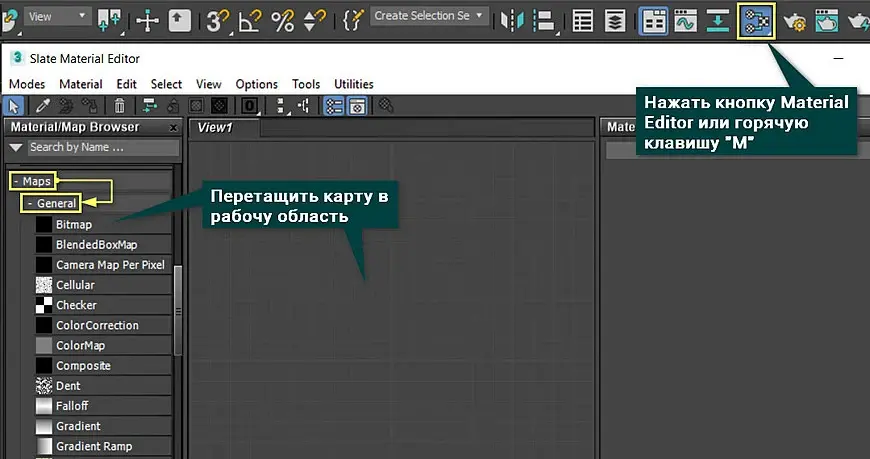870x459 pixels.
Task: Select the Composite map
Action: (104, 366)
